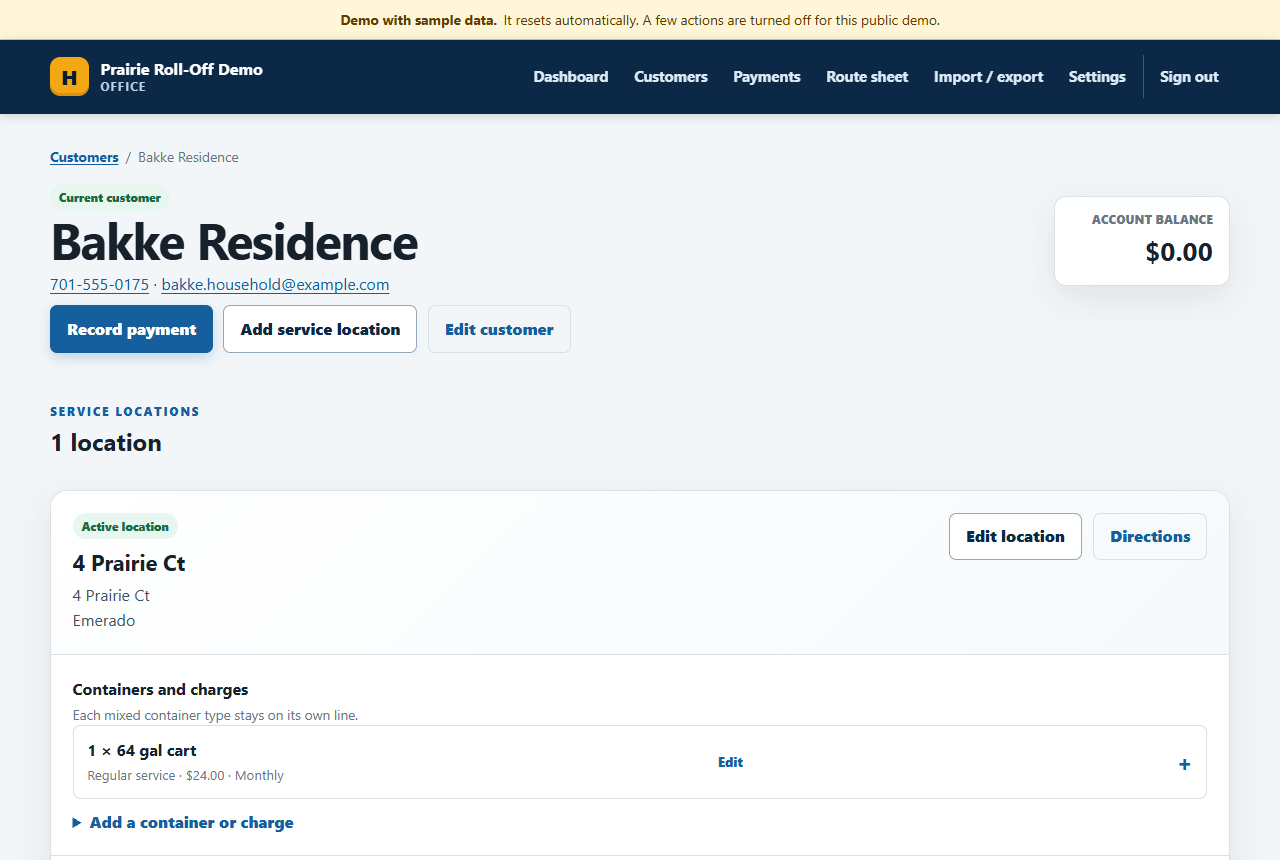Click the '4 Prairie Ct' location heading
This screenshot has height=860, width=1280.
click(129, 563)
